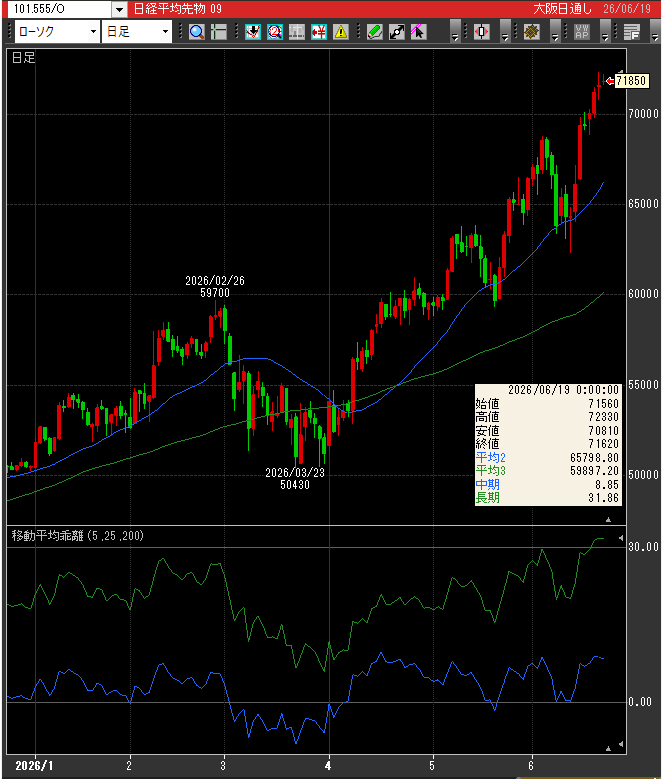Click the candlestick icon with red arrows
The height and width of the screenshot is (779, 662).
pyautogui.click(x=482, y=32)
